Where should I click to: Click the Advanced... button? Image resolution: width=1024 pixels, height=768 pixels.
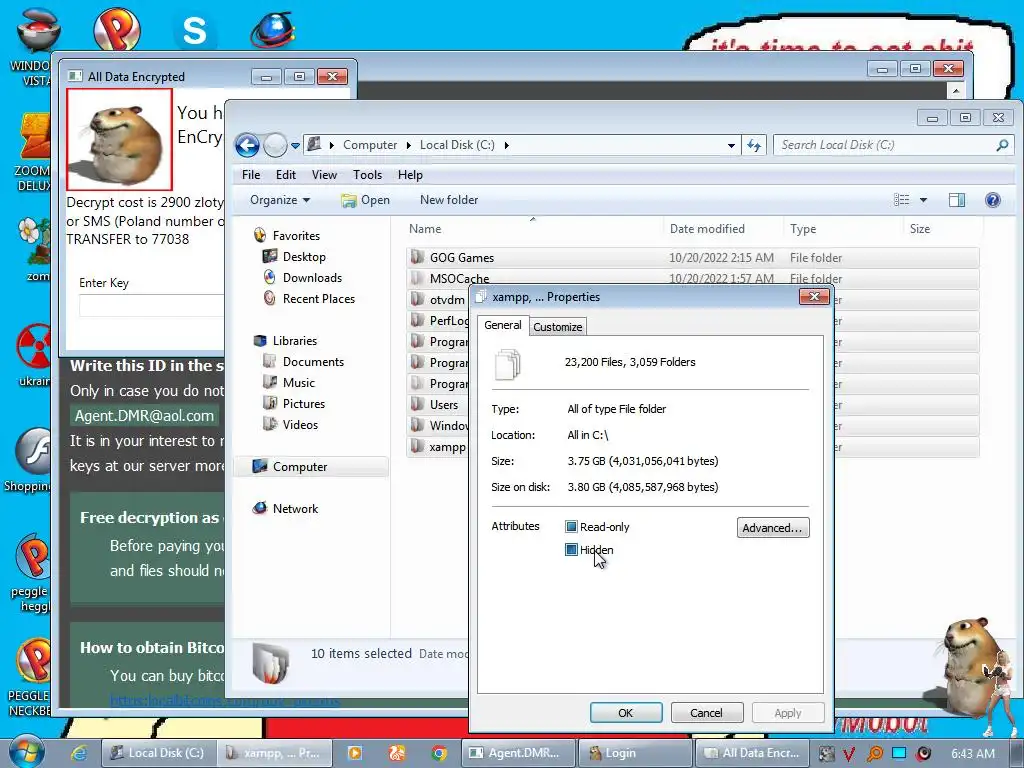(x=773, y=528)
